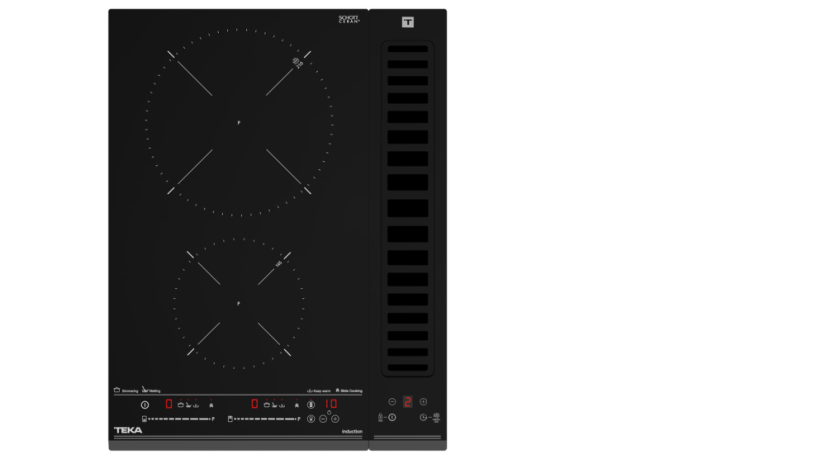The width and height of the screenshot is (826, 464).
Task: Click the TEKA brand logo
Action: point(128,430)
